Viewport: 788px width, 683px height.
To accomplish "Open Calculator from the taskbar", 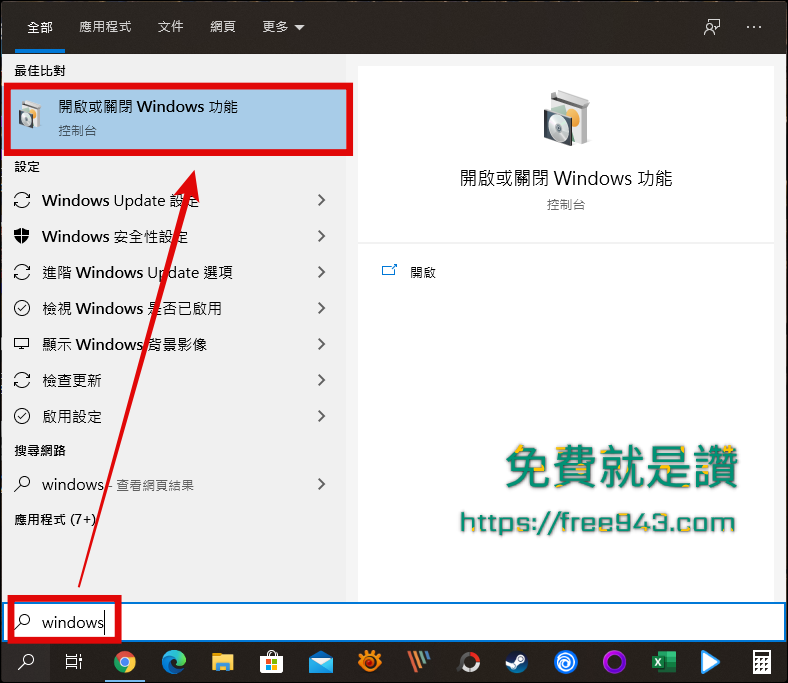I will pos(761,662).
